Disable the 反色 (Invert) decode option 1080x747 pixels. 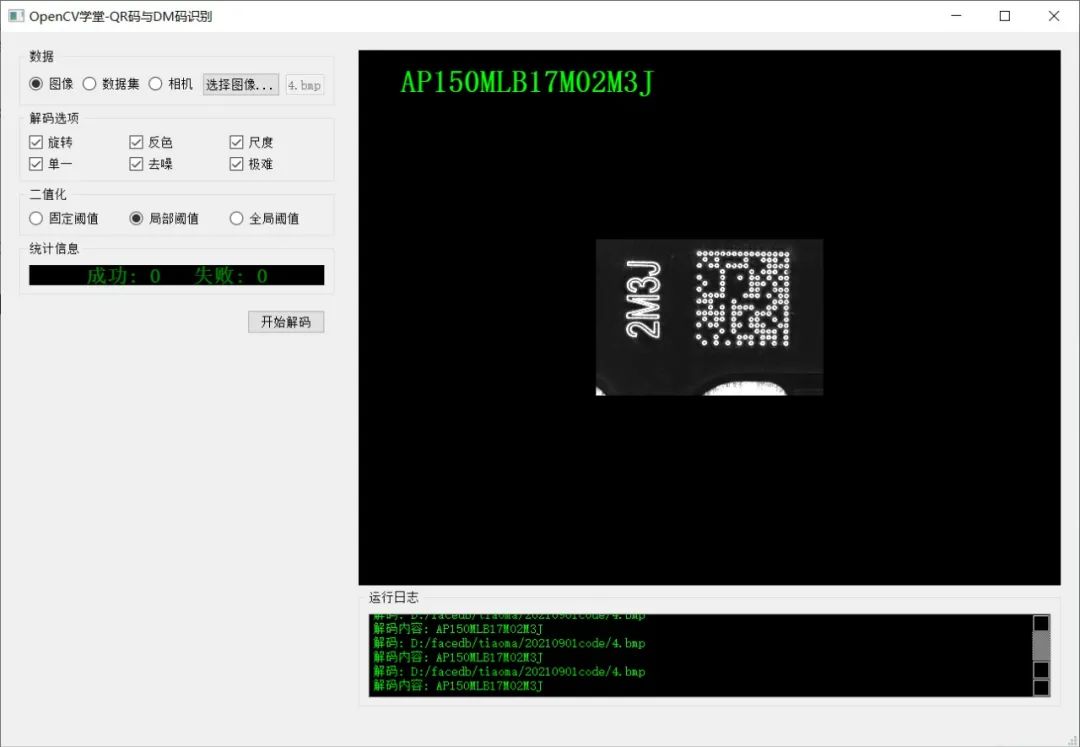tap(136, 141)
